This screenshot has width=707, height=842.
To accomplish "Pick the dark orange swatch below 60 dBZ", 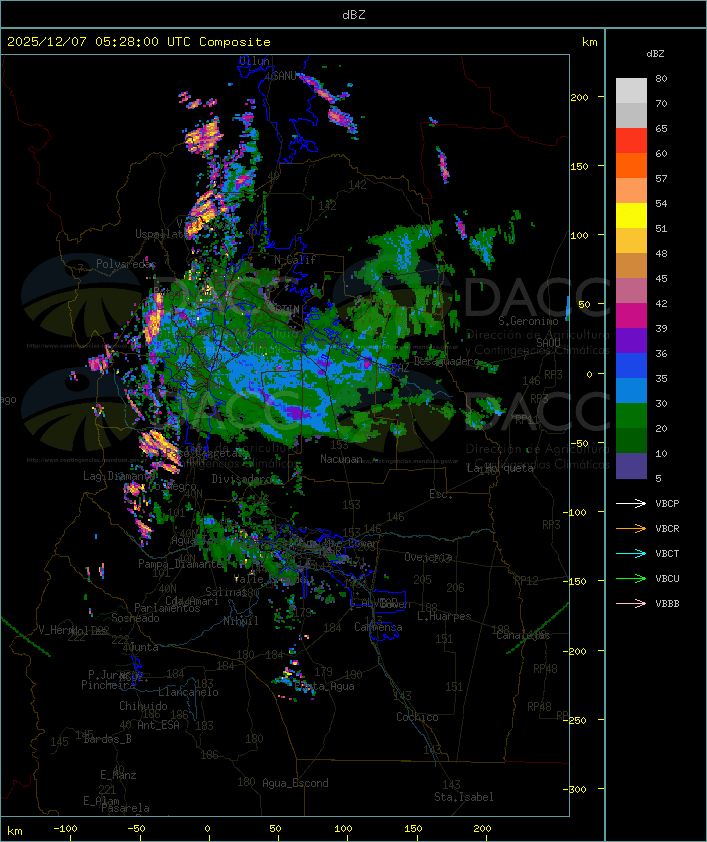I will click(631, 165).
